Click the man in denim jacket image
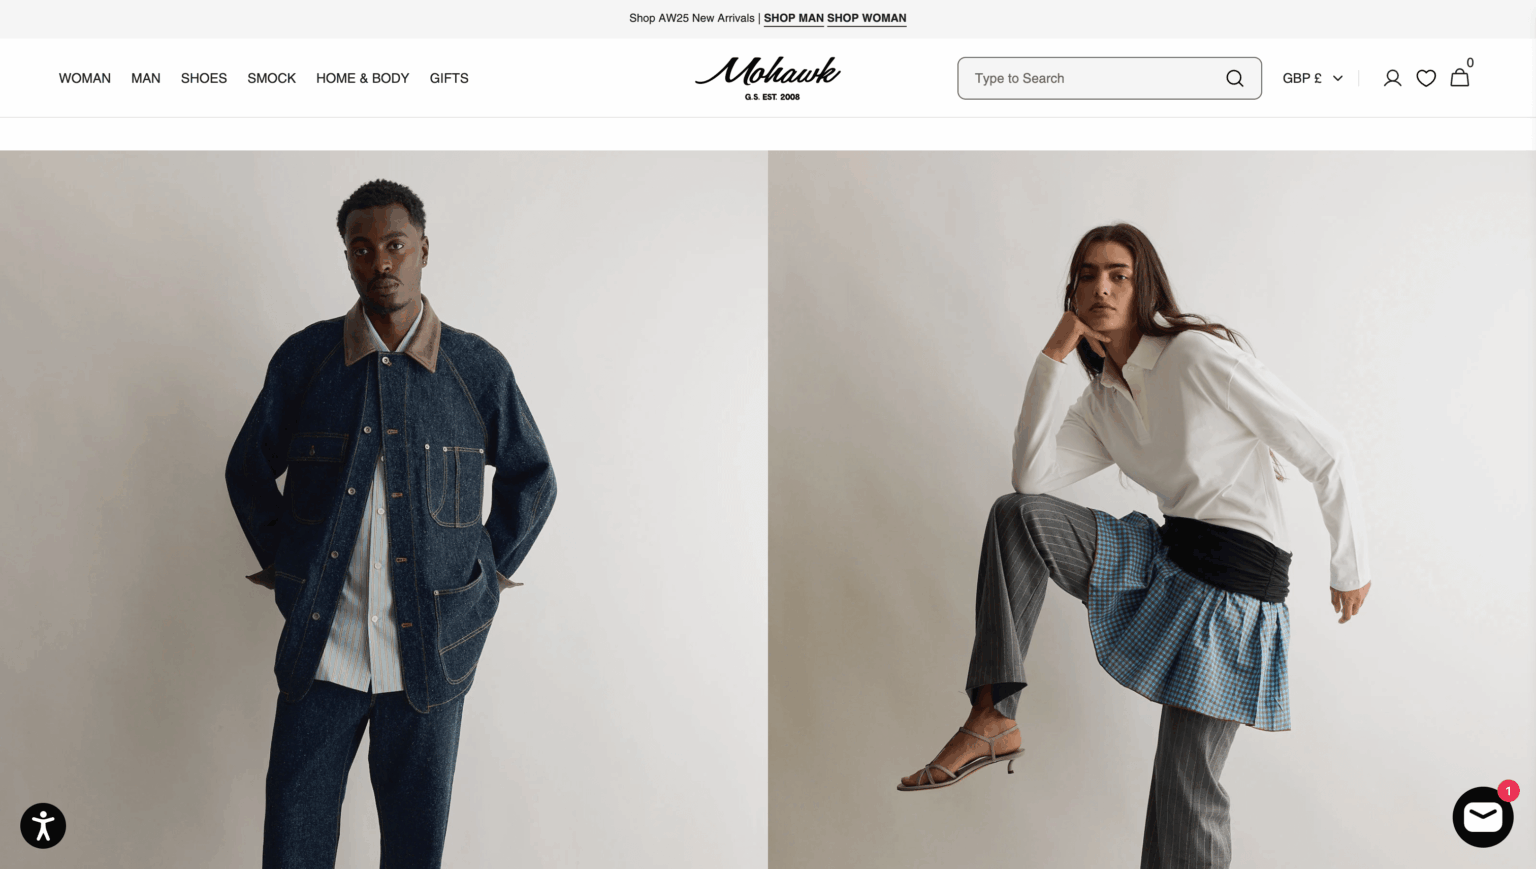 point(384,510)
